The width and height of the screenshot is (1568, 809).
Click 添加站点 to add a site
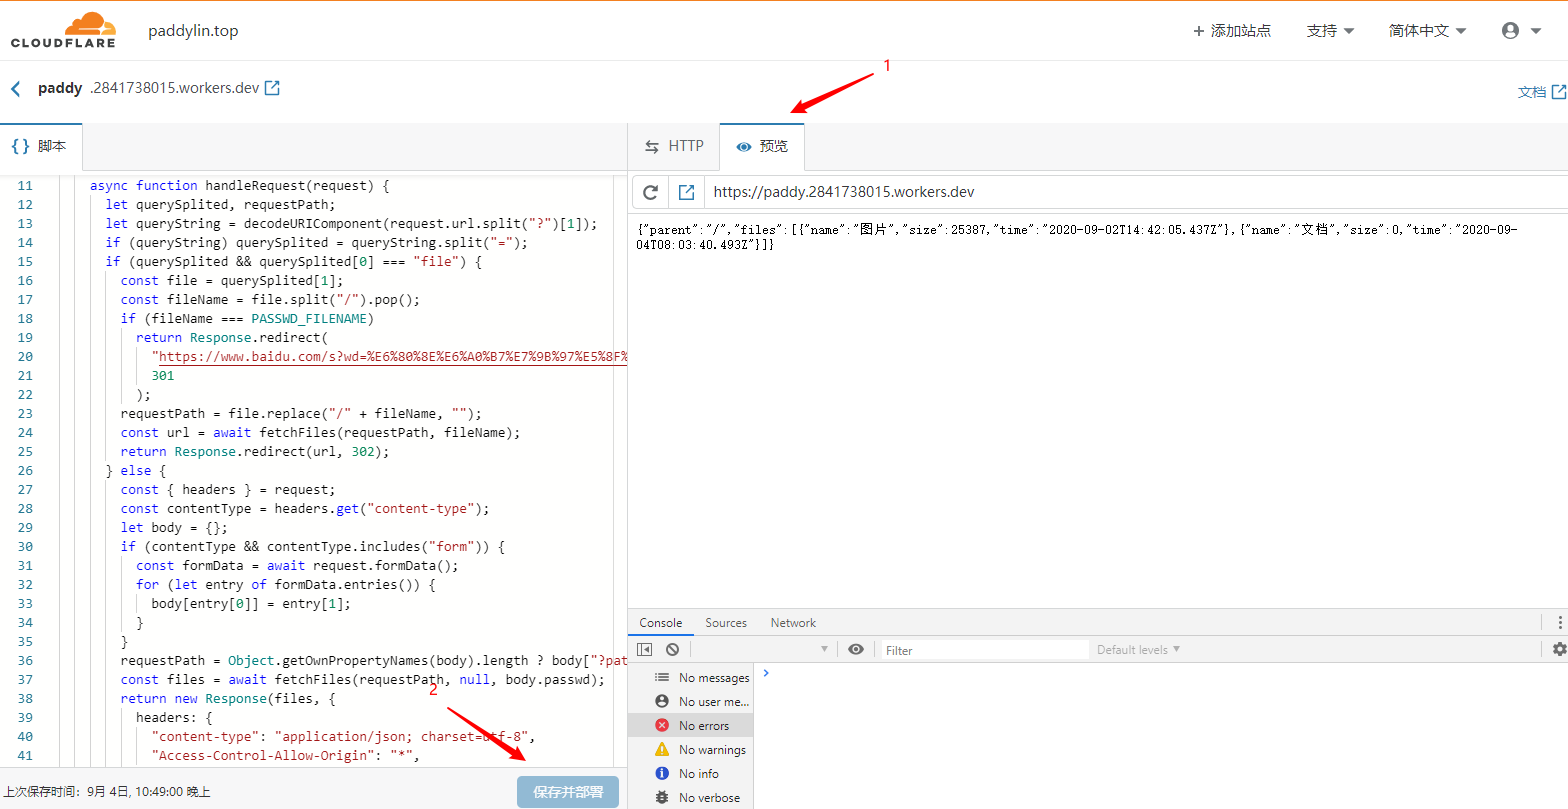1232,31
